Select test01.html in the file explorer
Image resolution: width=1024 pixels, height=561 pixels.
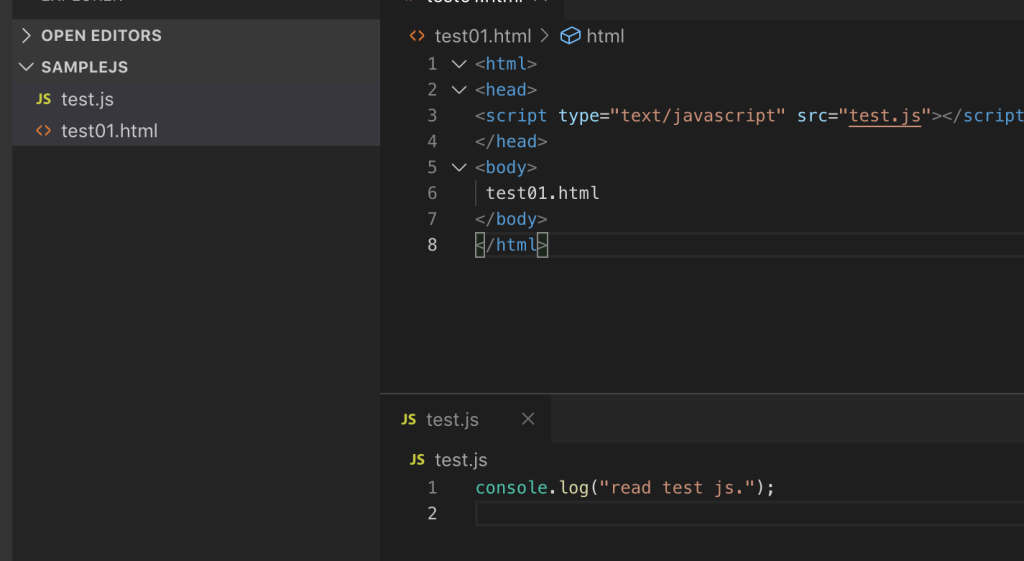[x=109, y=131]
